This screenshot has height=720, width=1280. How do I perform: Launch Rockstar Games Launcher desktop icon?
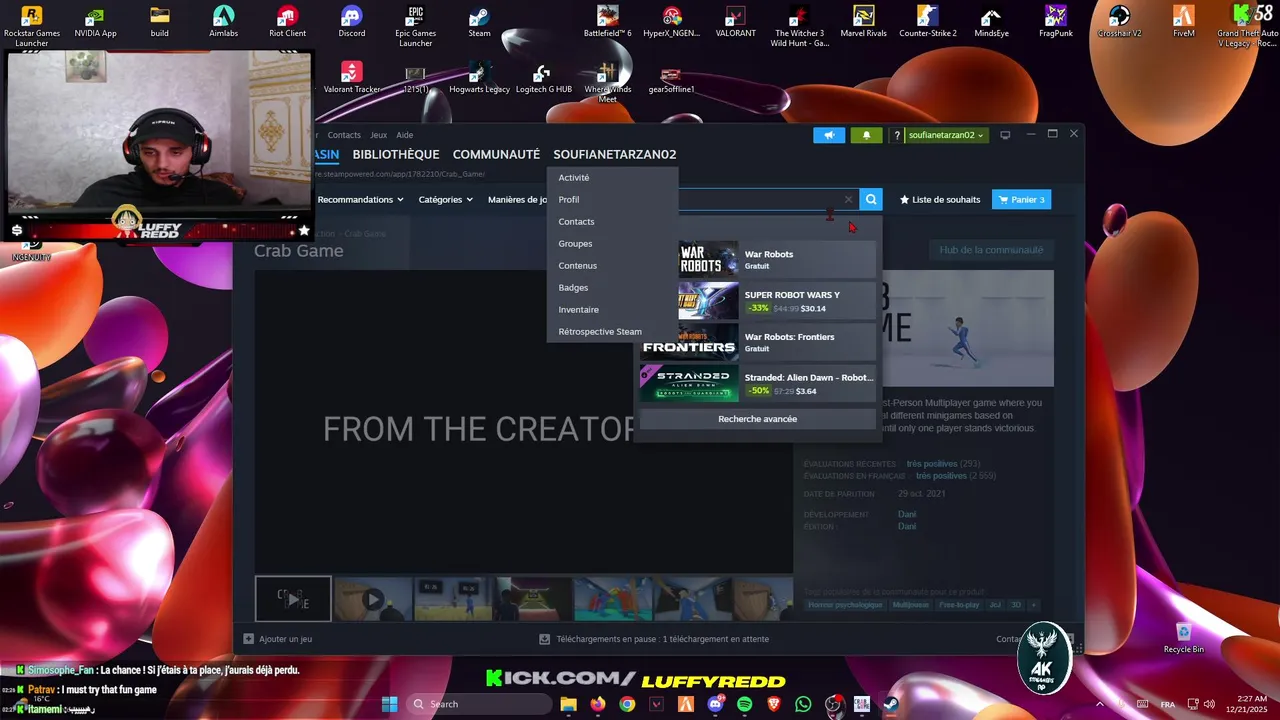[x=31, y=25]
